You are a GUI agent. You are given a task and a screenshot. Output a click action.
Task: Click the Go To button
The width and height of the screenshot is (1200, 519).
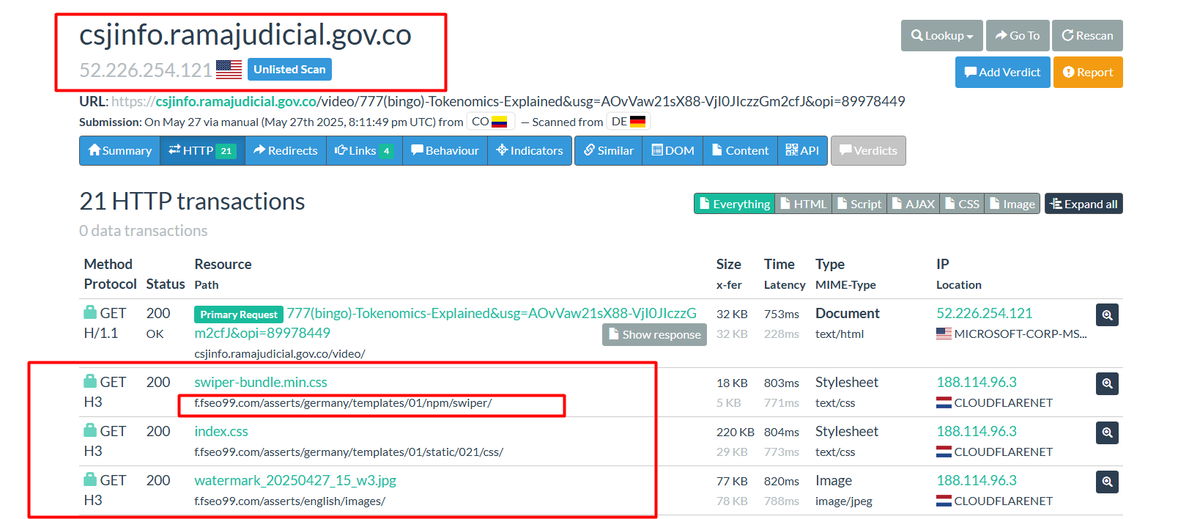coord(1018,35)
